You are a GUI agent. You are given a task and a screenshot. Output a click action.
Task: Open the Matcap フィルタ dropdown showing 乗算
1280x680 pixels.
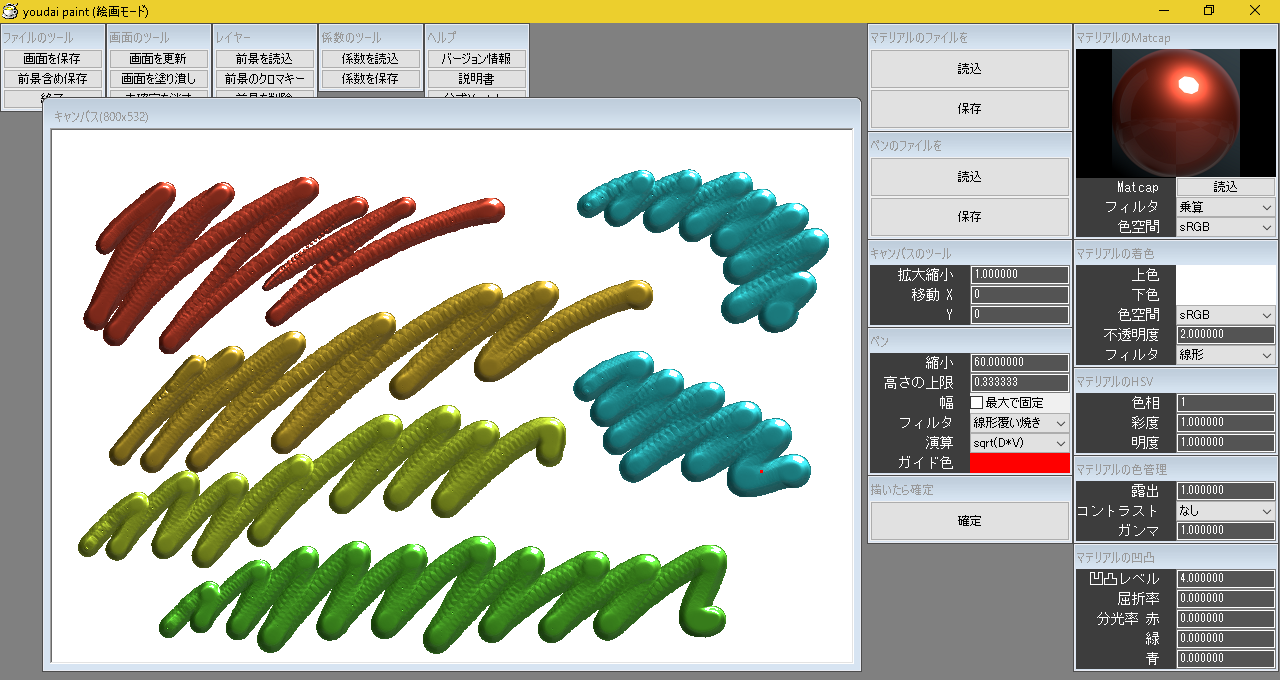(1225, 207)
